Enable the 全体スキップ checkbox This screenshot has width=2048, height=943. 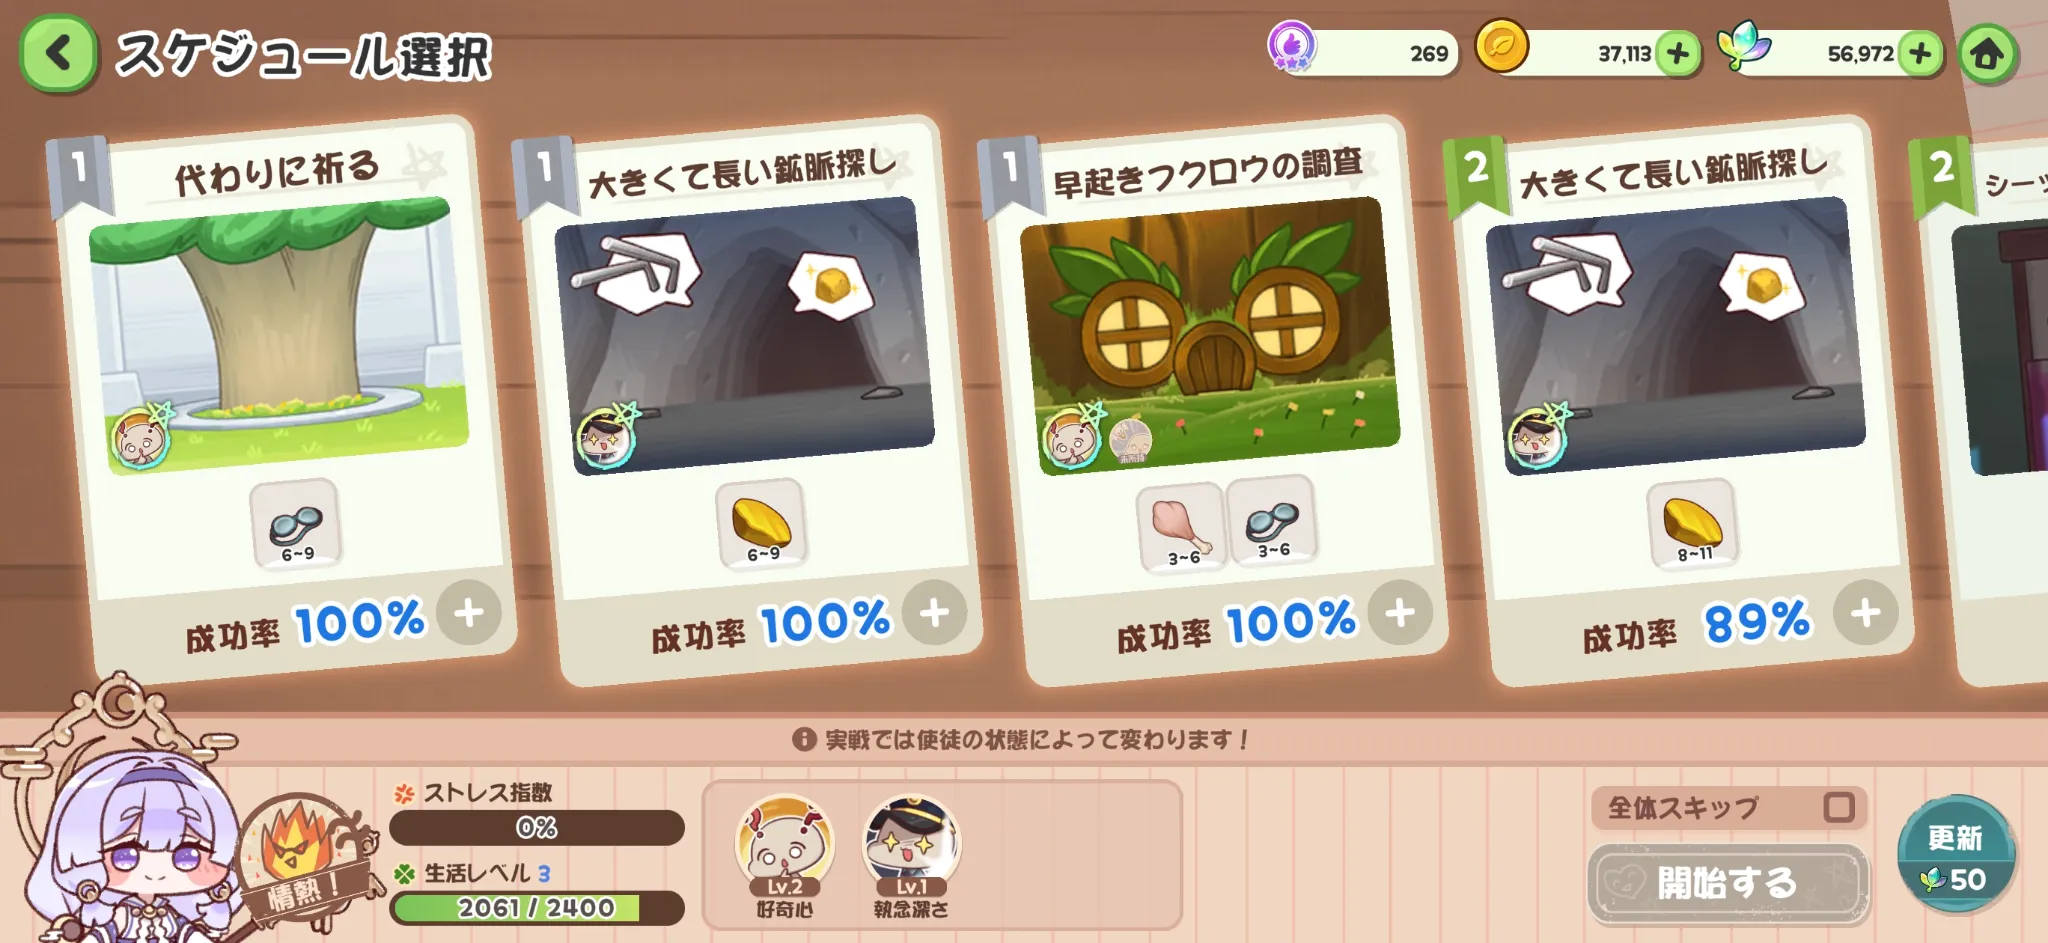pyautogui.click(x=1838, y=807)
